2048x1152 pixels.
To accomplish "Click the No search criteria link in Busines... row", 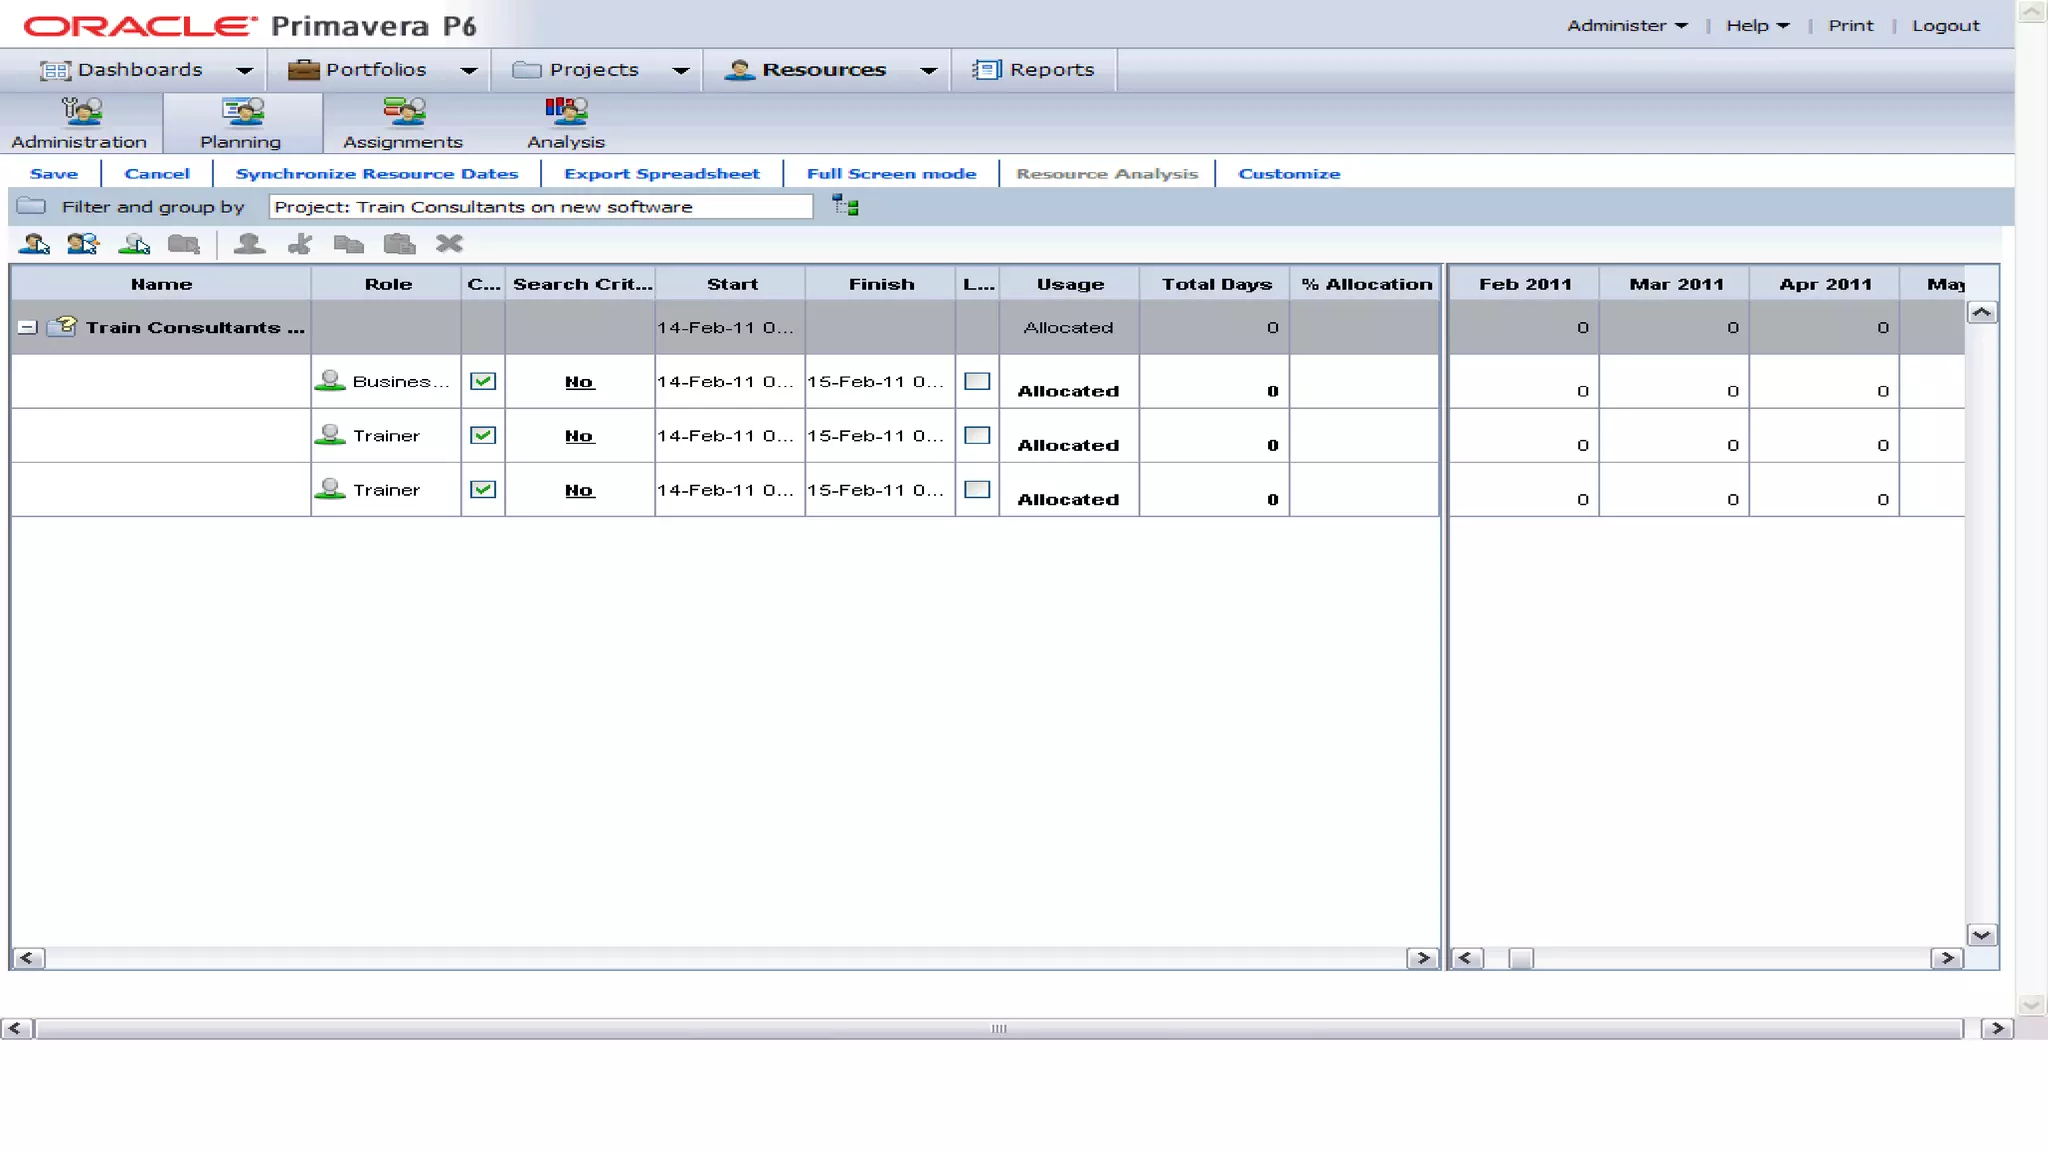I will (579, 381).
